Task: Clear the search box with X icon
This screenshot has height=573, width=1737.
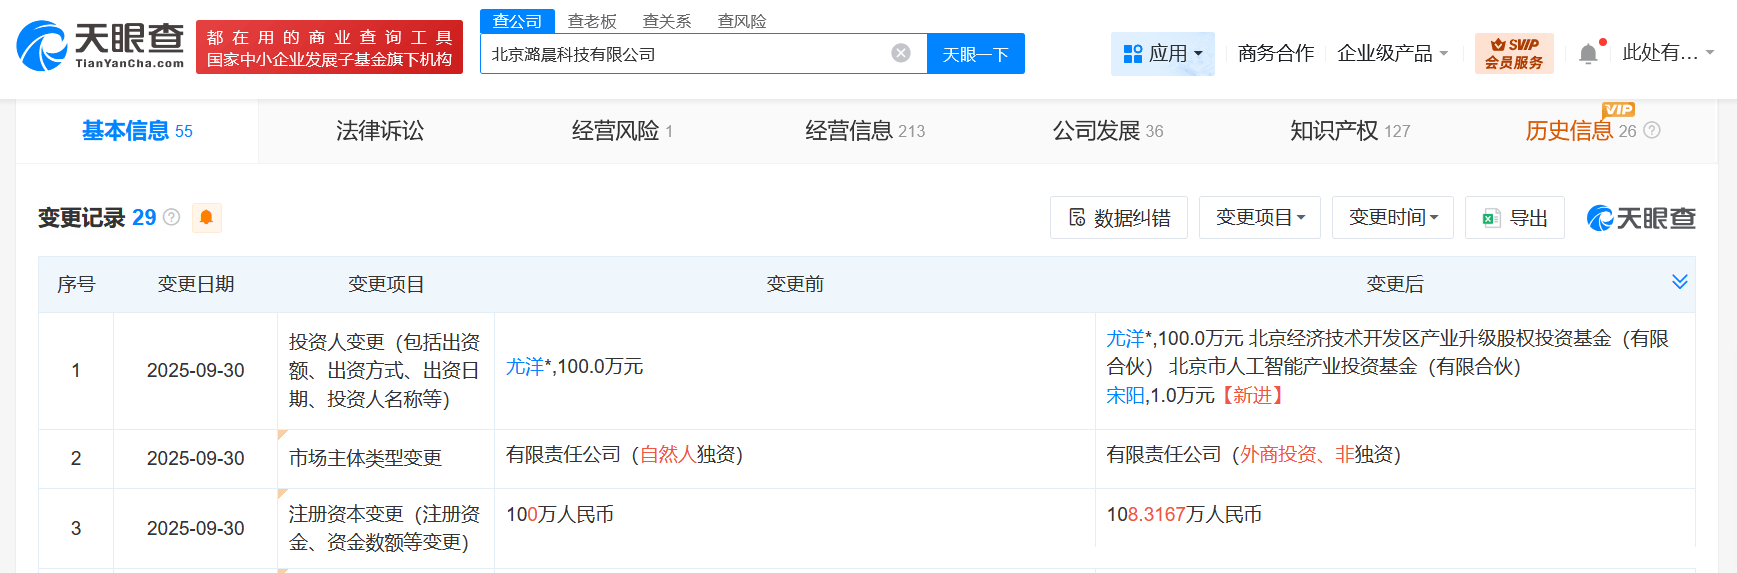Action: [901, 53]
